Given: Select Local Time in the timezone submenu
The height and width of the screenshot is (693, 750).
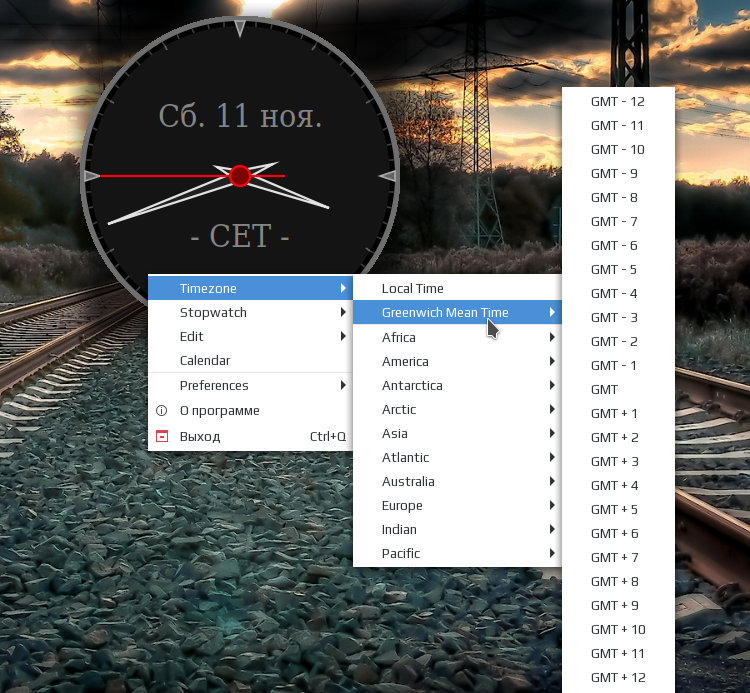Looking at the screenshot, I should 457,288.
